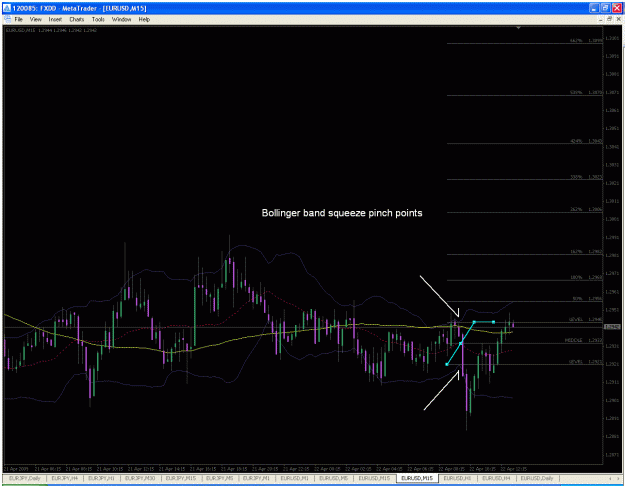Select the active EURUSD,M15 chart tab
625x486 pixels.
417,478
